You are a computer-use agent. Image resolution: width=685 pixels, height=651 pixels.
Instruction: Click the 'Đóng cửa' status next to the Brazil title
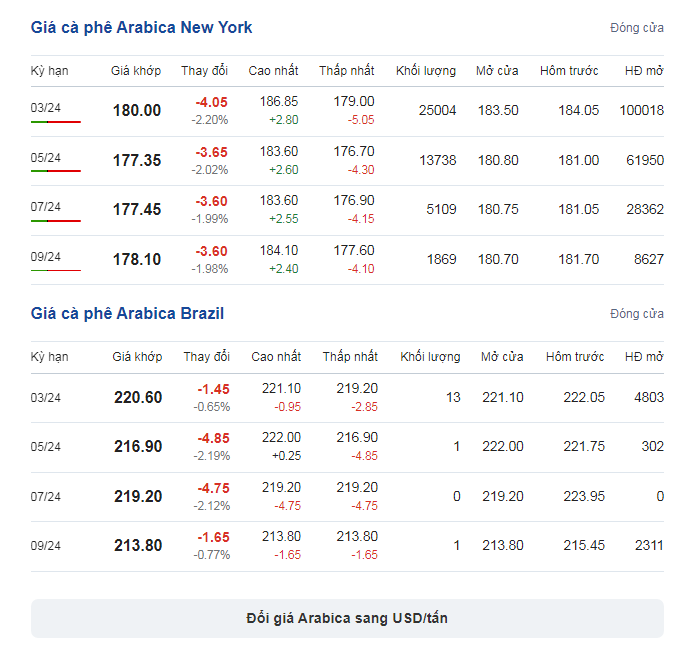click(637, 314)
